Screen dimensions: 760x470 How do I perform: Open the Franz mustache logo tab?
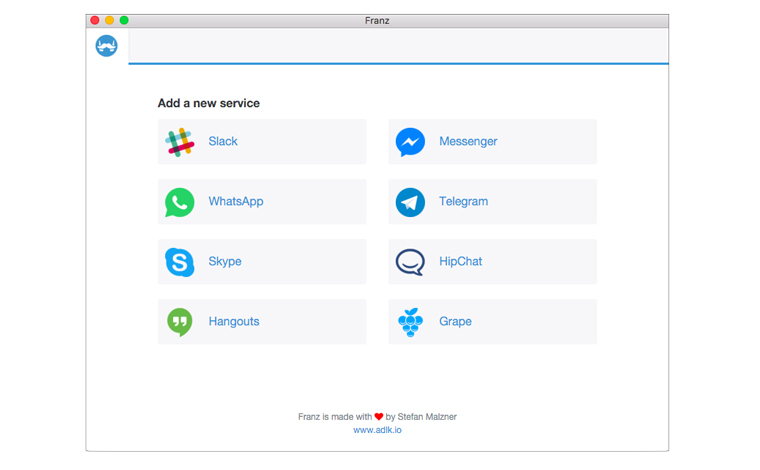(x=107, y=46)
